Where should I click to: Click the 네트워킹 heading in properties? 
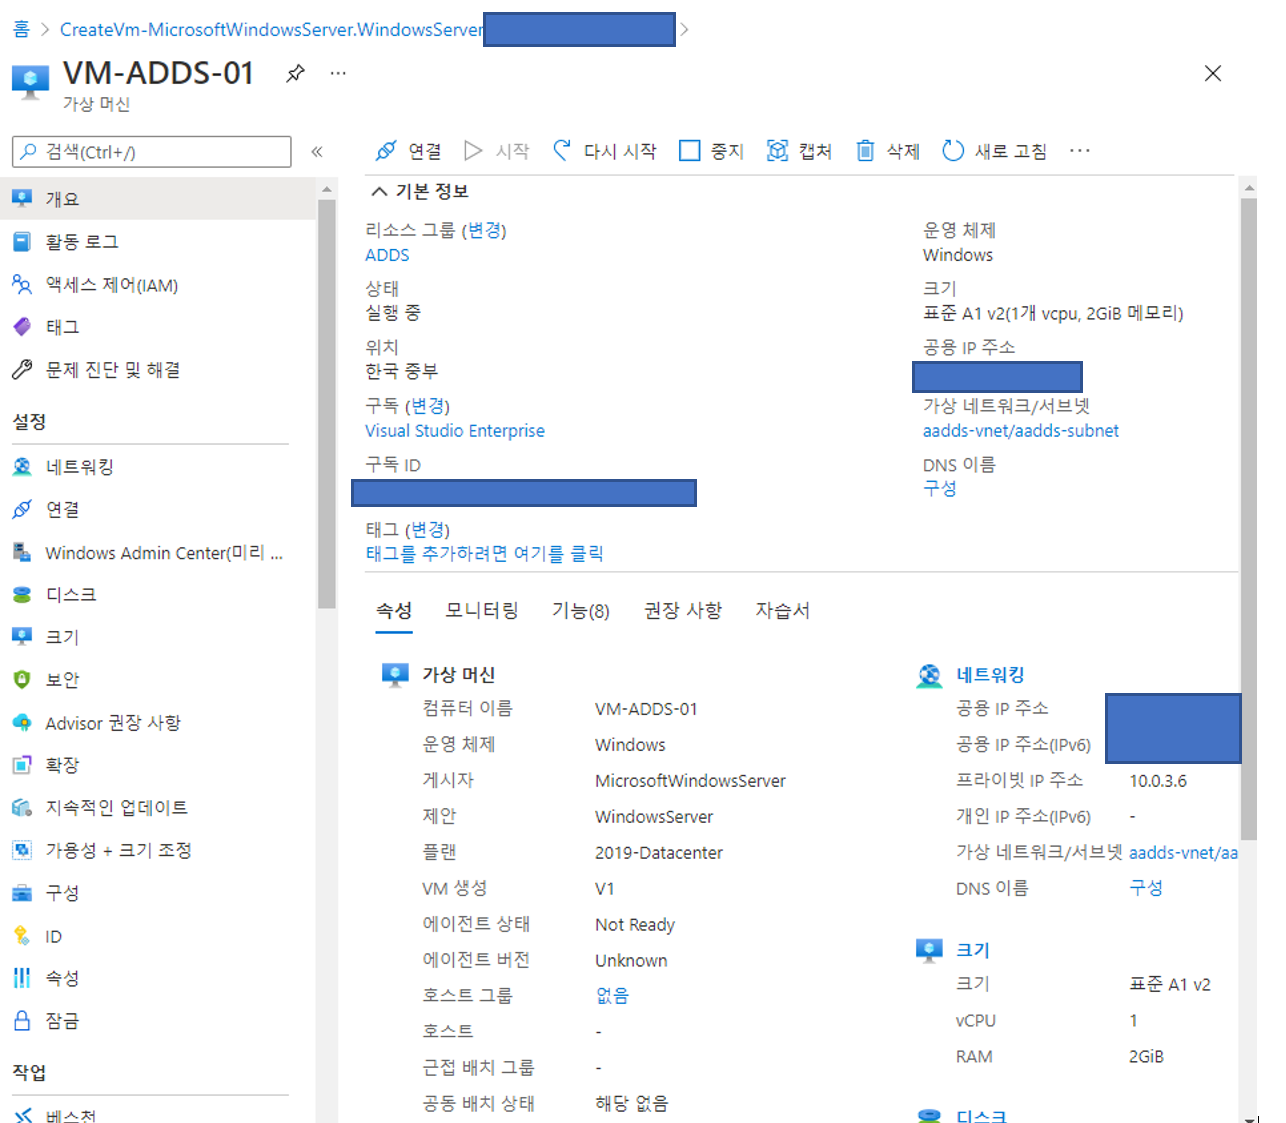coord(990,675)
